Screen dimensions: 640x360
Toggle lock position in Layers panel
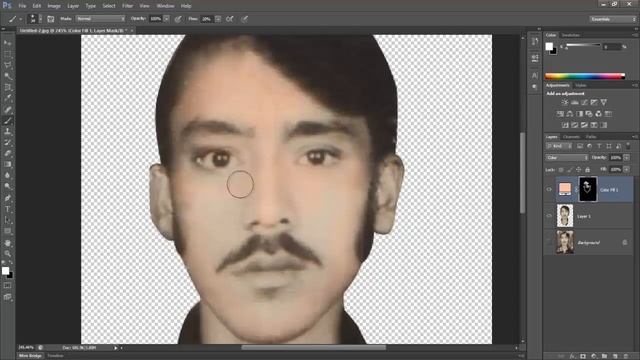pyautogui.click(x=578, y=169)
